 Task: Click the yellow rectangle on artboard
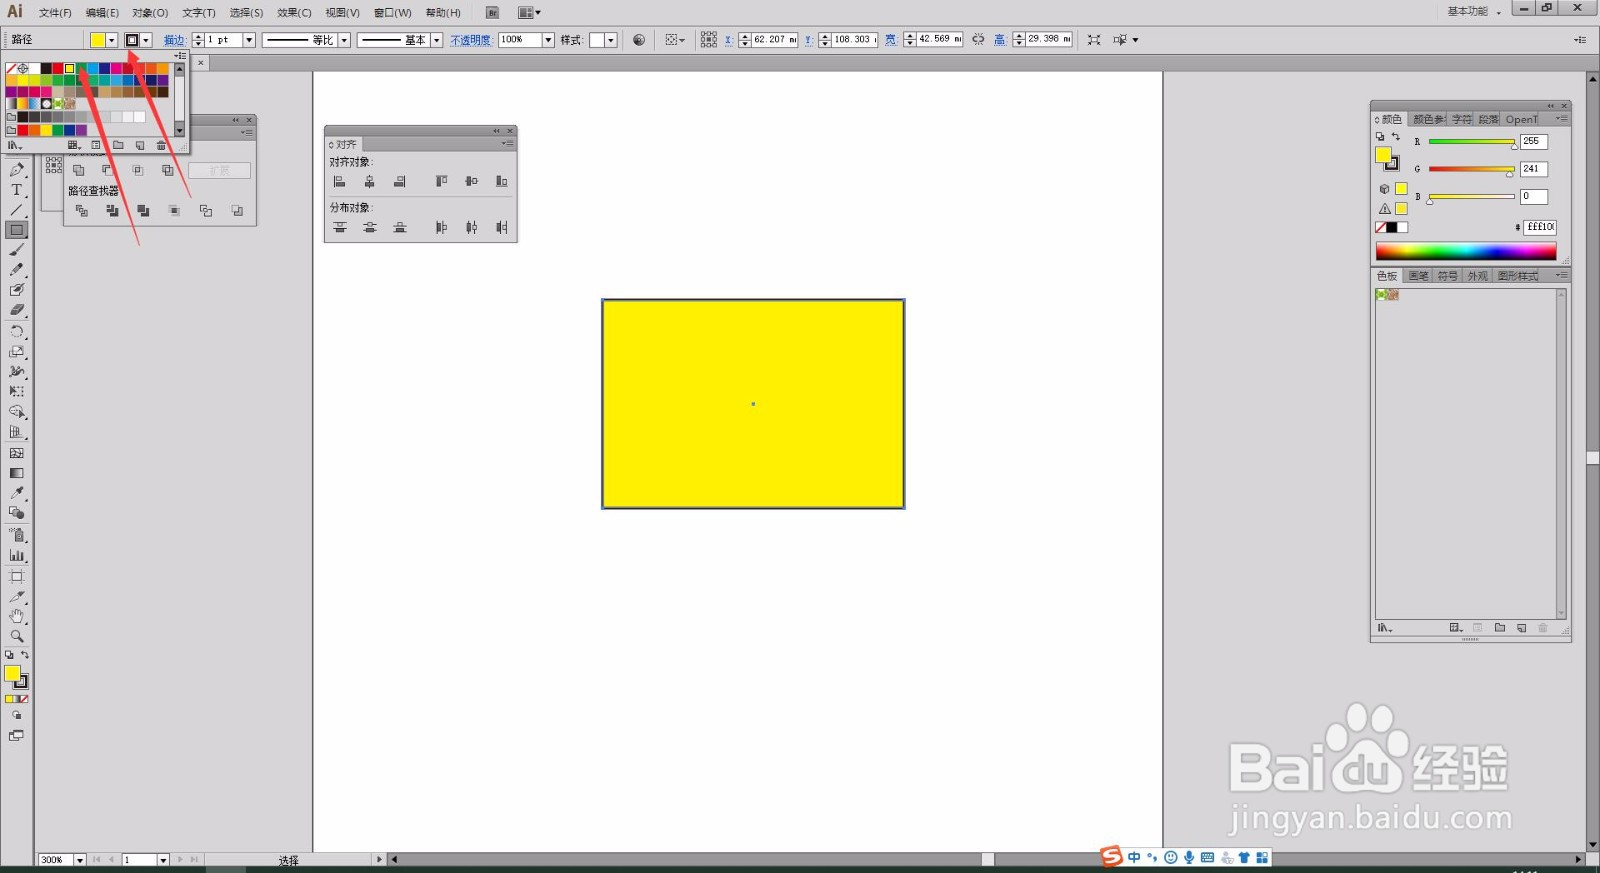click(x=753, y=404)
